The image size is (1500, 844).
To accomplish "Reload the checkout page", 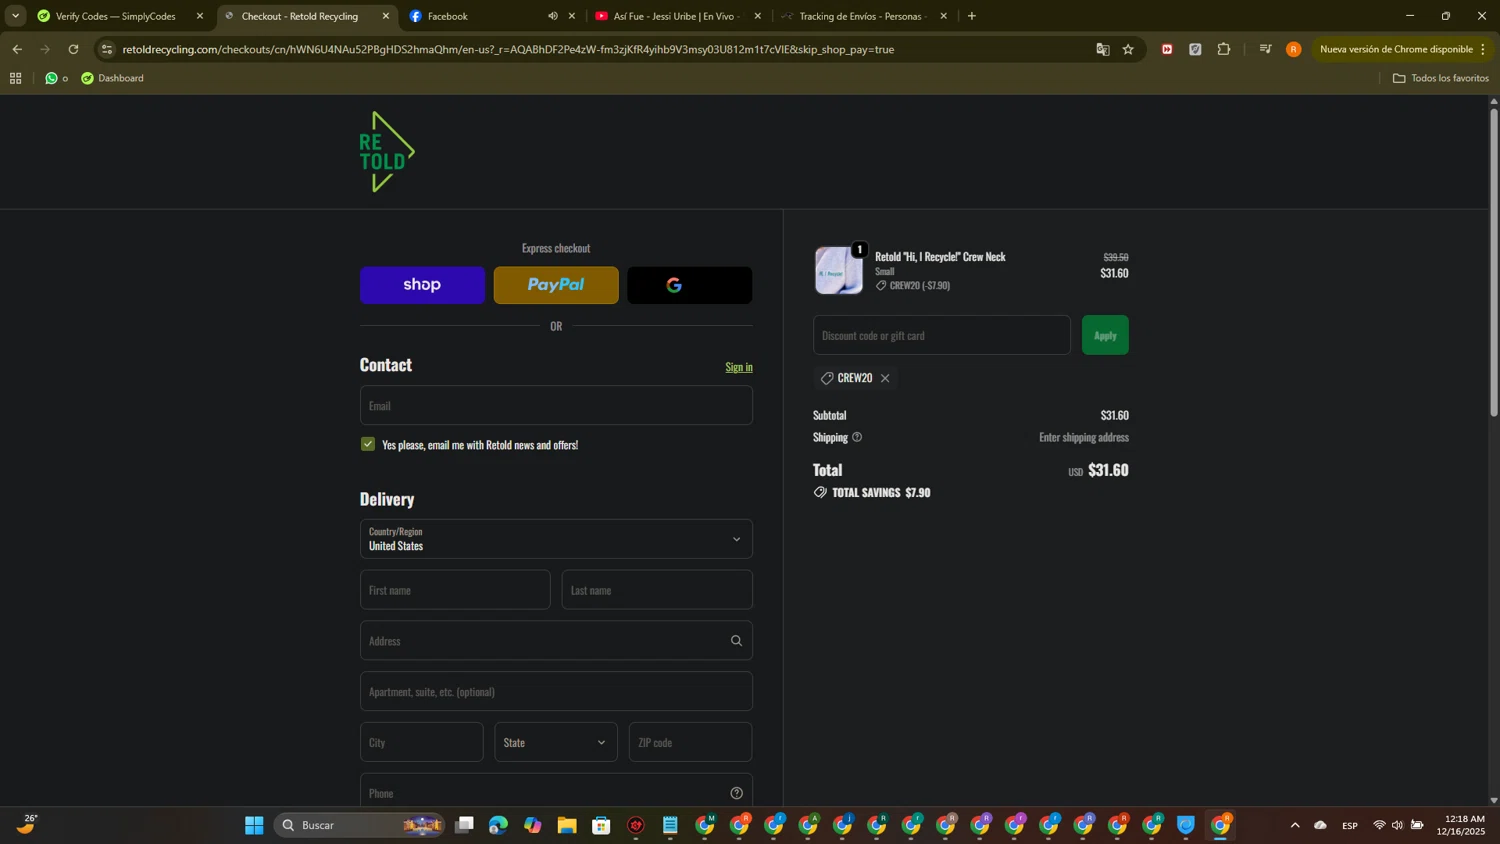I will coord(73,49).
